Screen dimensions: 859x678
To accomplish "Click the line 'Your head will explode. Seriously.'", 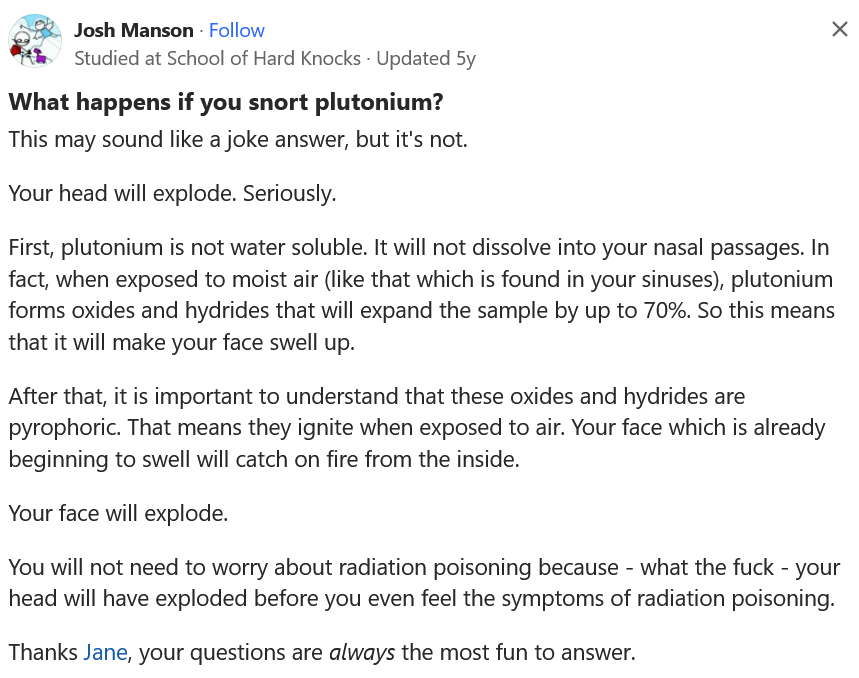I will 172,193.
